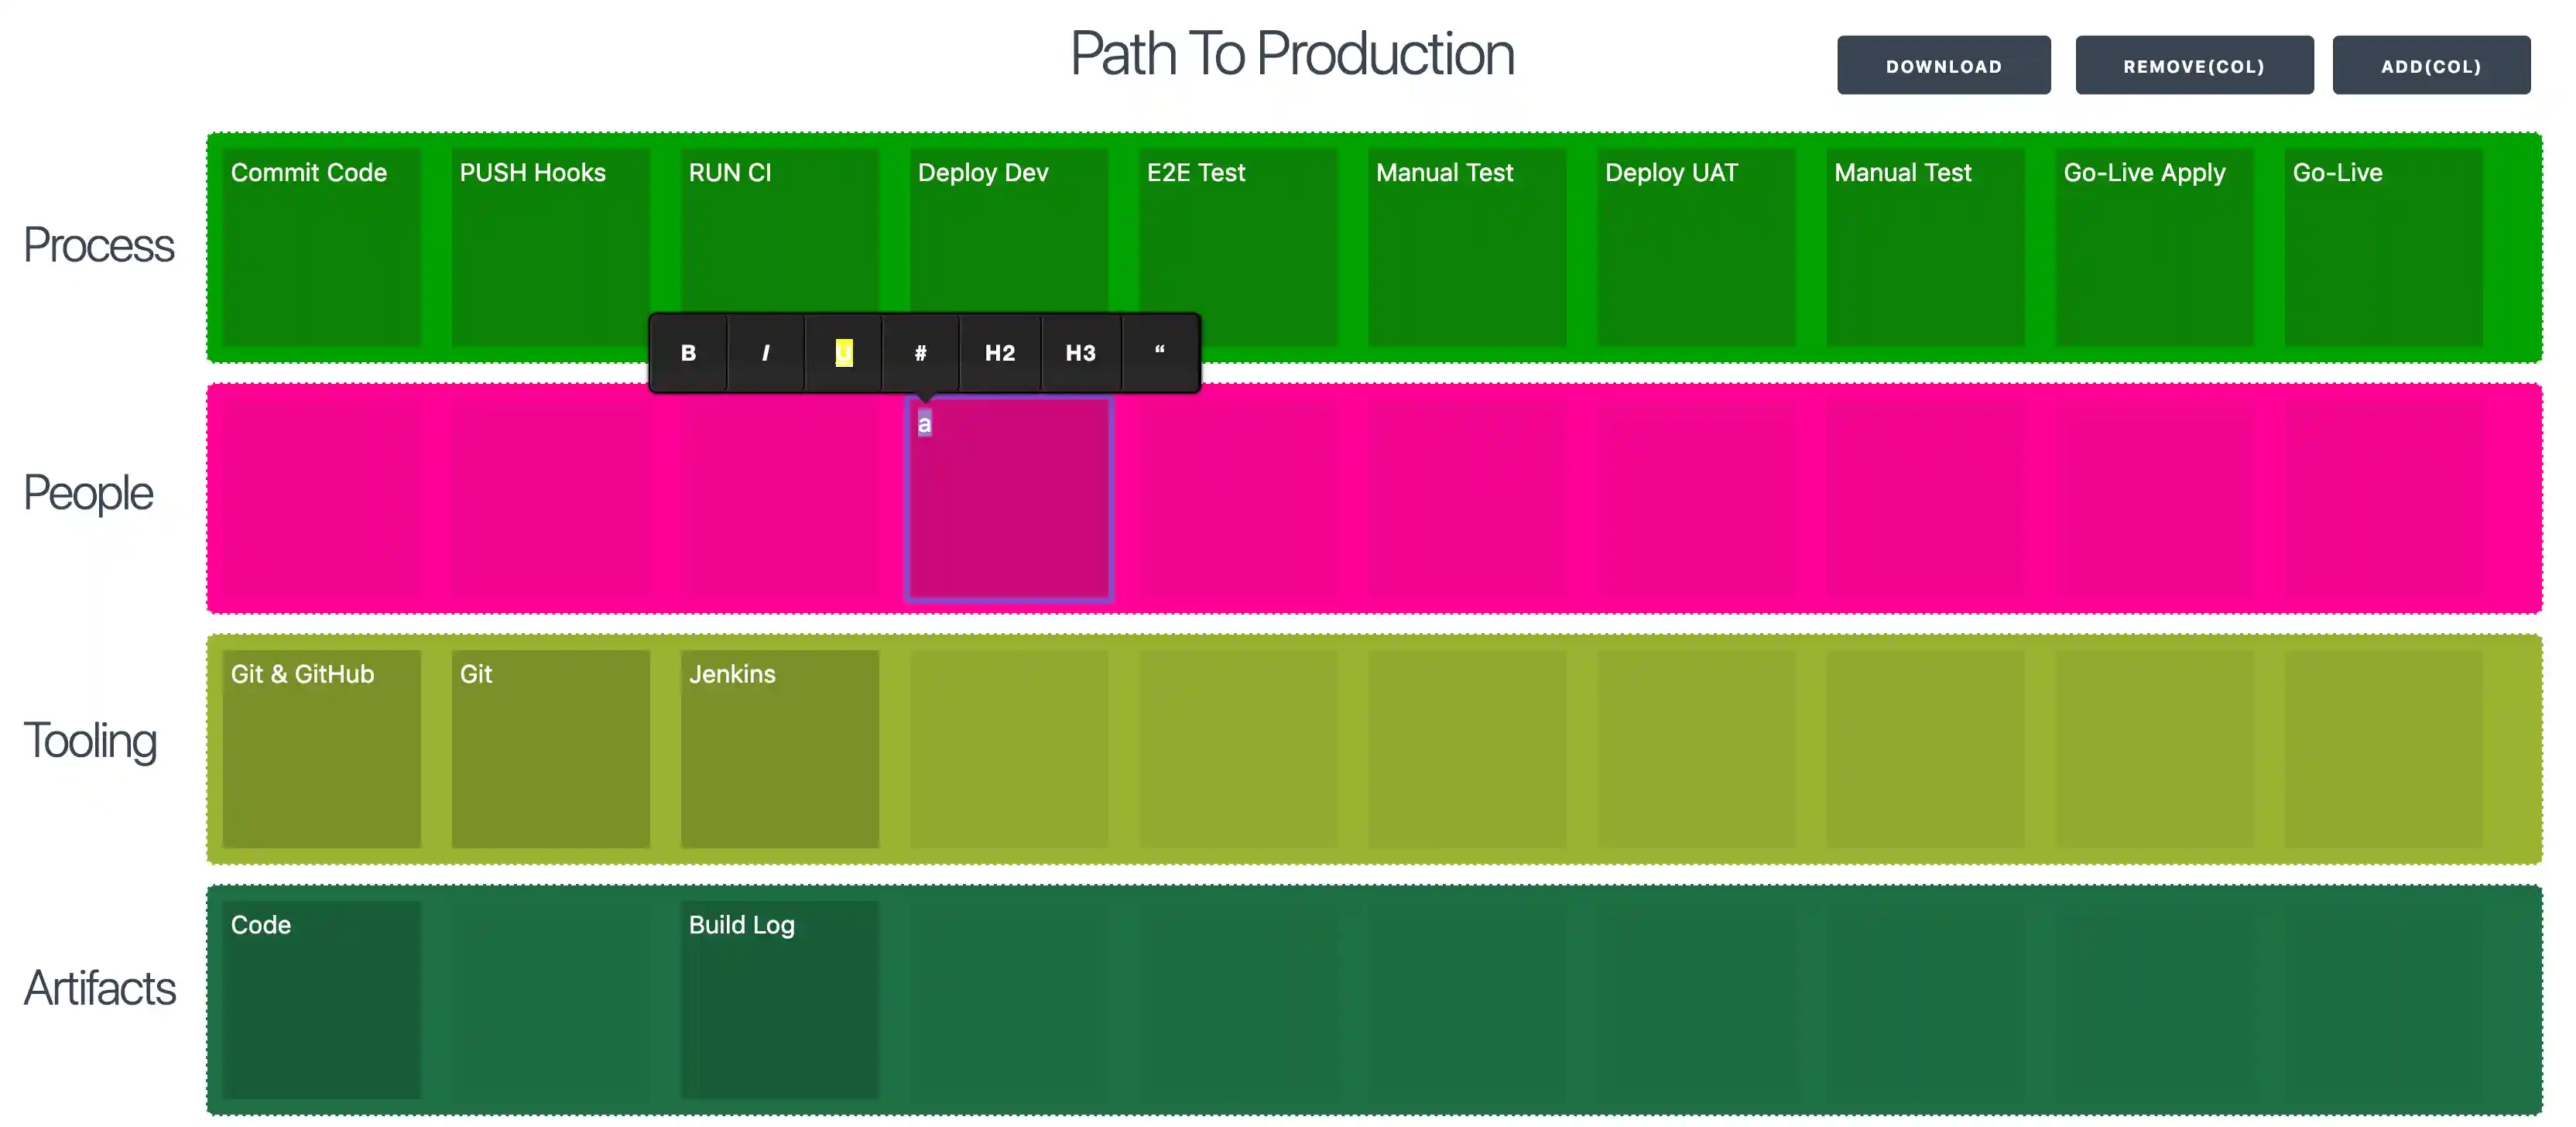
Task: Select the Commit Code cell
Action: (x=322, y=245)
